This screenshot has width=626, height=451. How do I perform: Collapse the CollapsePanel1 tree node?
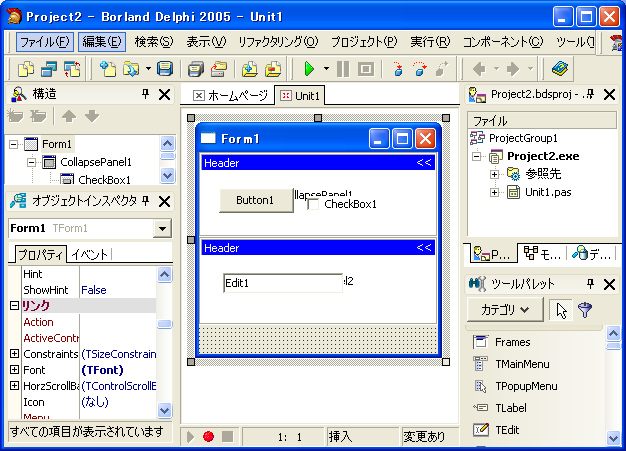coord(32,162)
